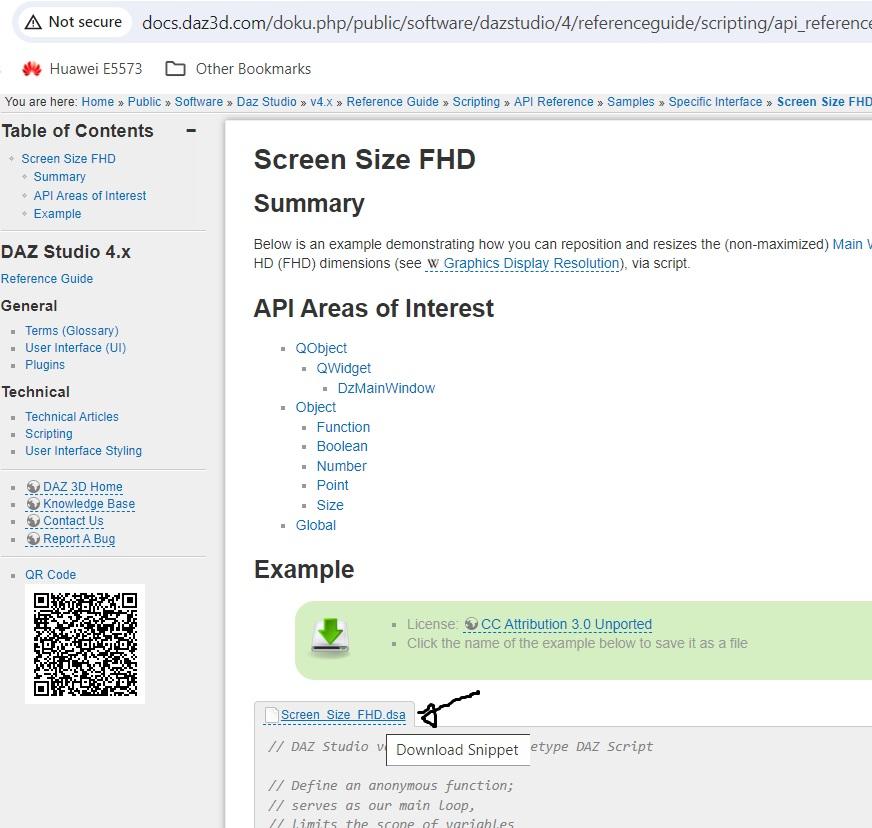872x828 pixels.
Task: Open Plugins link in sidebar
Action: click(45, 365)
